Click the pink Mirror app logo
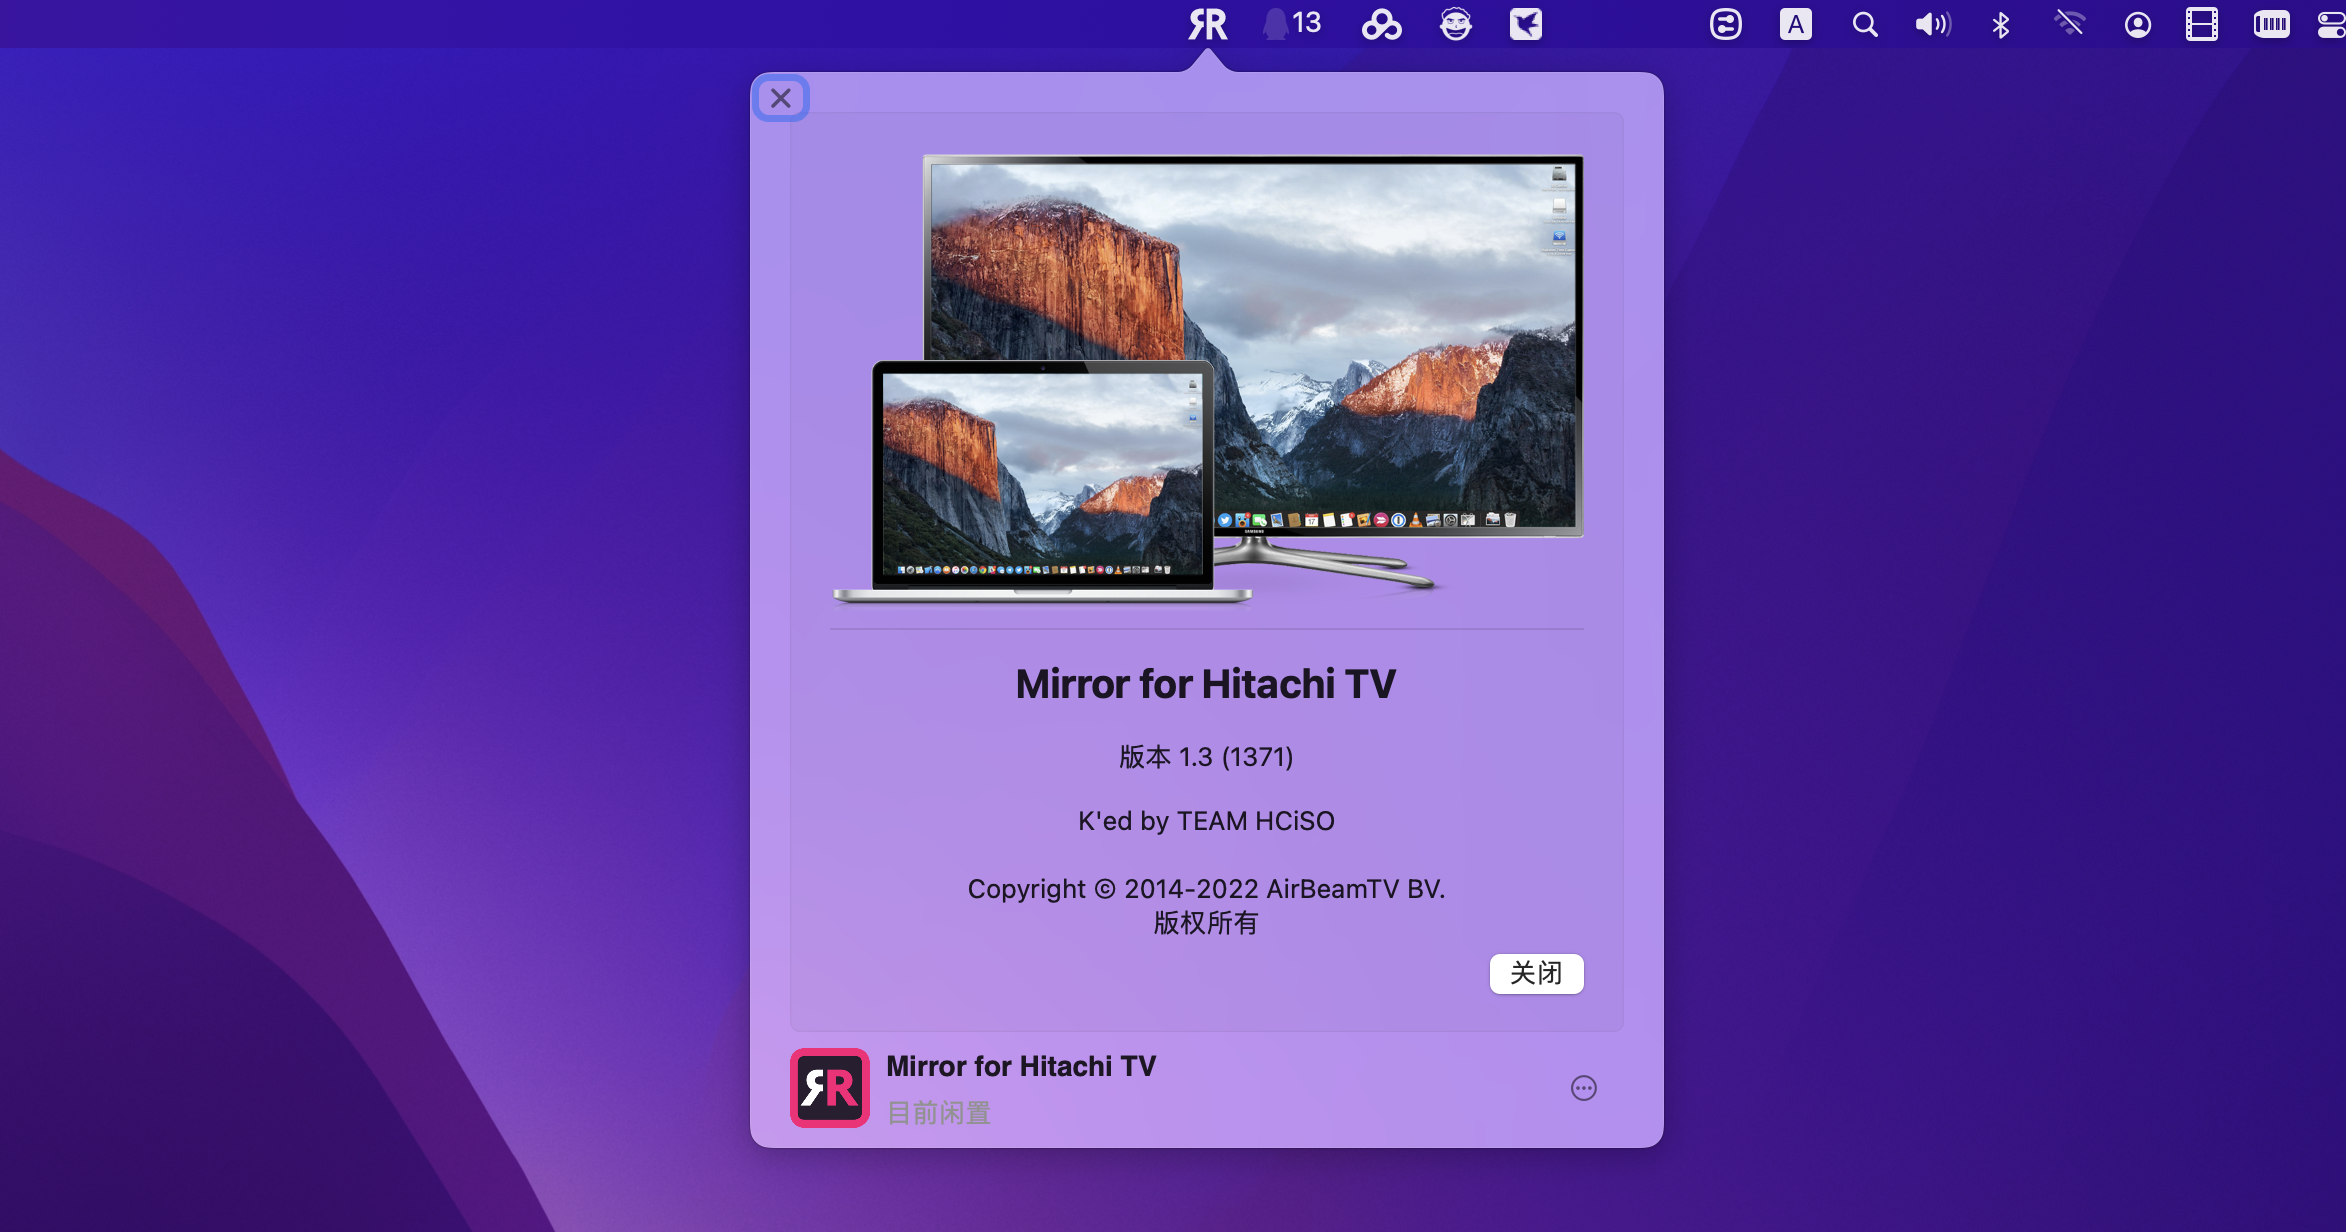2346x1232 pixels. click(829, 1088)
